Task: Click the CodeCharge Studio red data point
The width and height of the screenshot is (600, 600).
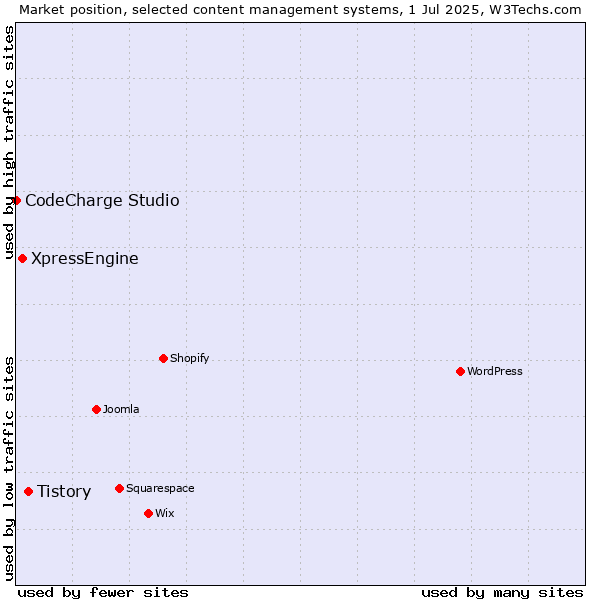Action: pyautogui.click(x=16, y=201)
